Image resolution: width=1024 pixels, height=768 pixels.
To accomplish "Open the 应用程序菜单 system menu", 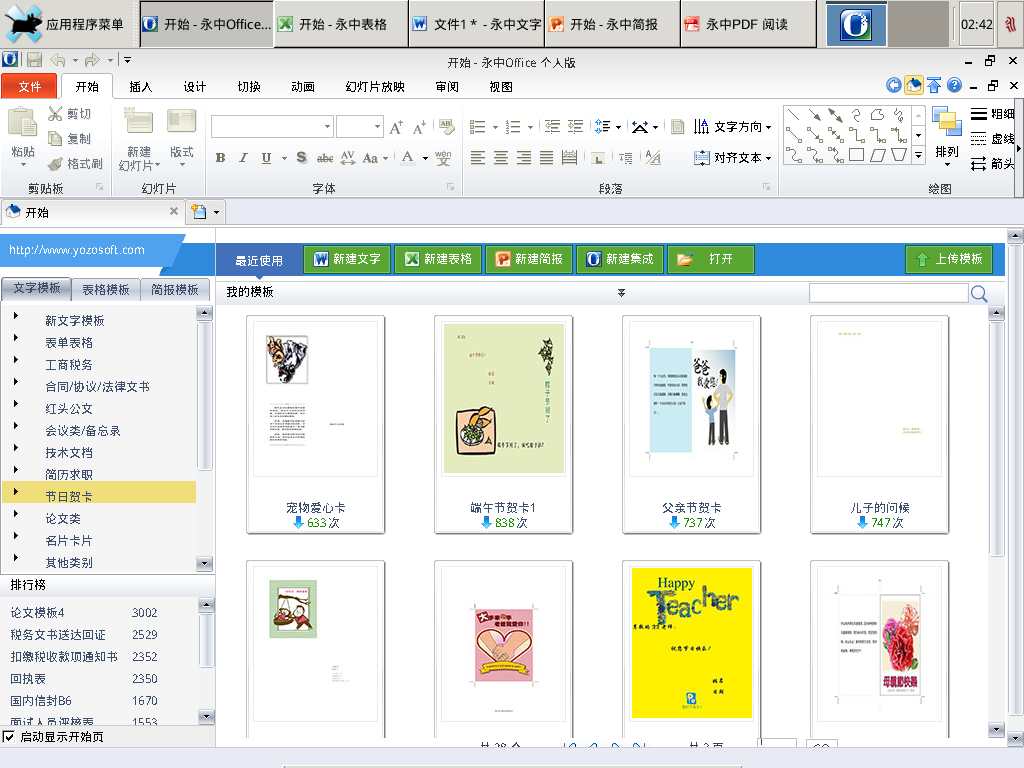I will tap(65, 24).
